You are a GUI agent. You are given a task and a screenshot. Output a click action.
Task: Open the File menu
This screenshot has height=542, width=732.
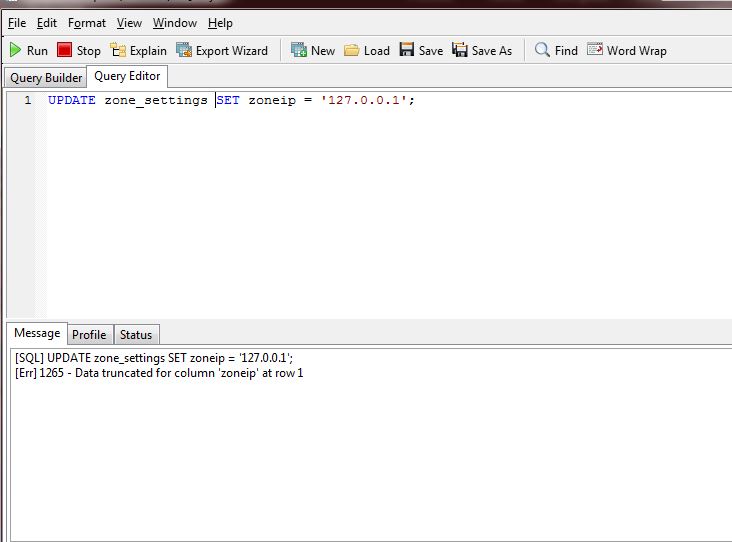click(17, 23)
